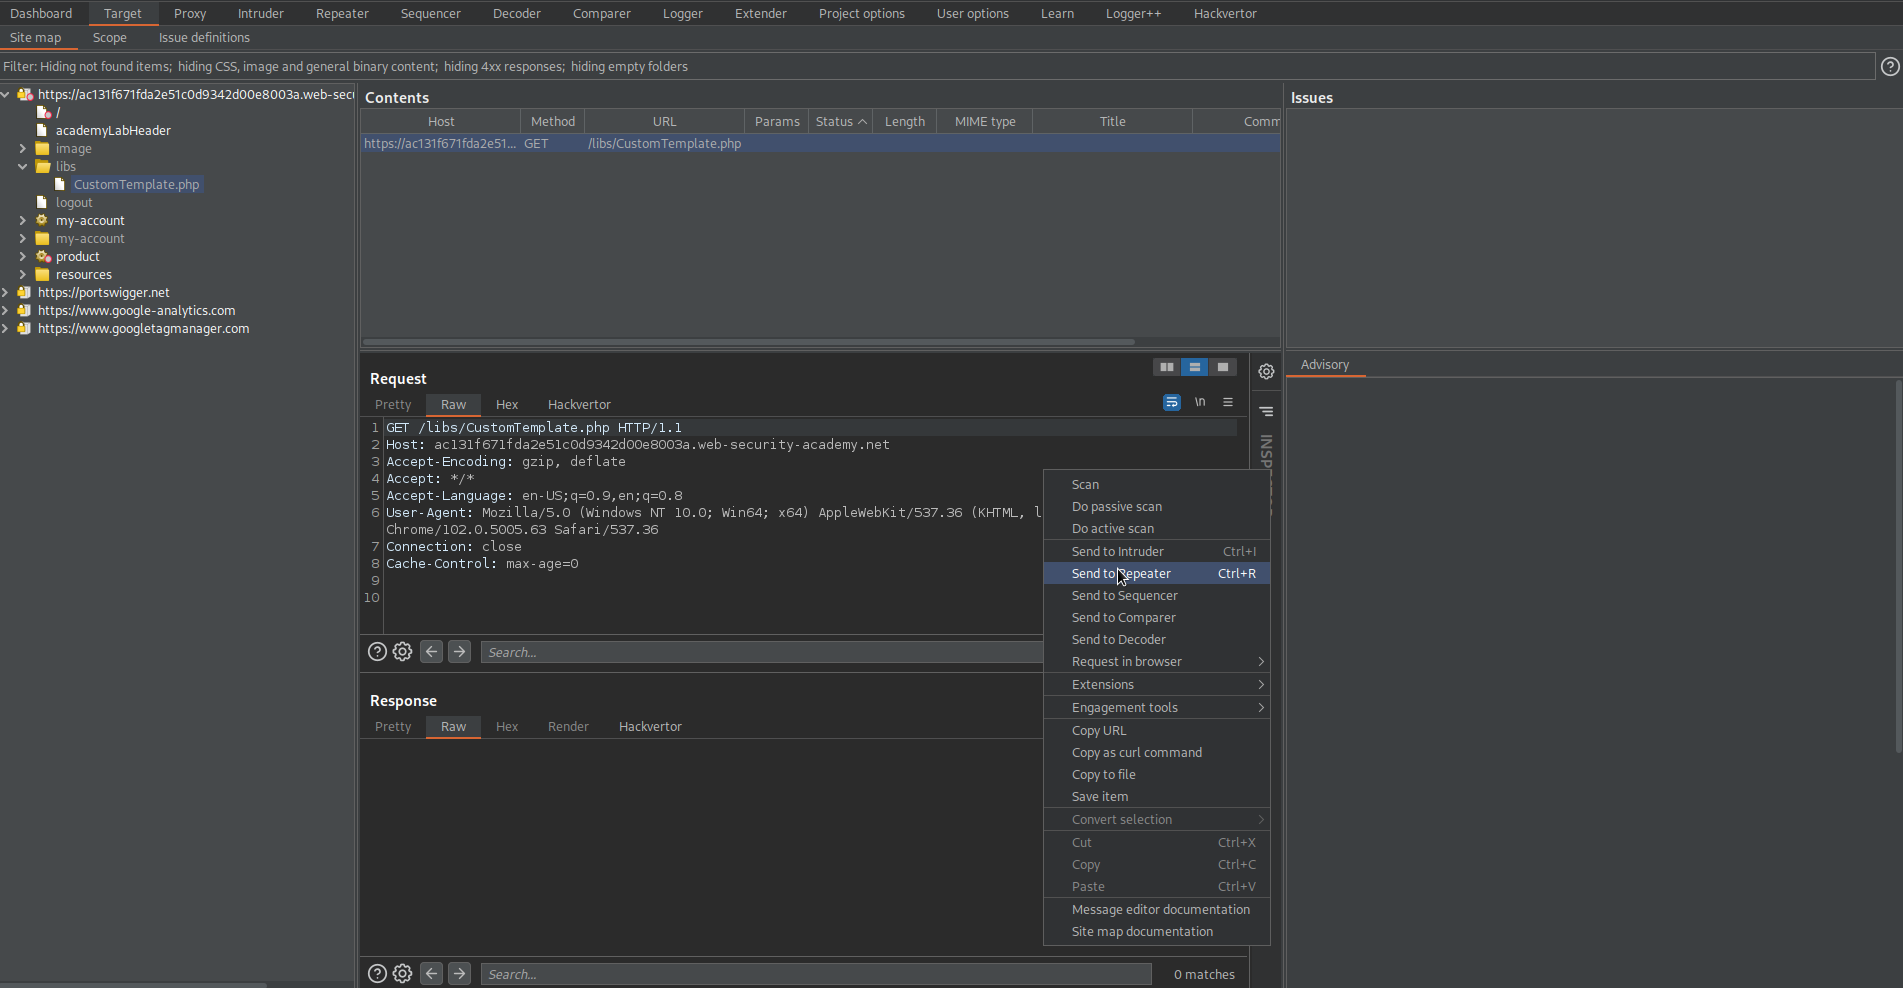Open 'Request in browser' submenu
The height and width of the screenshot is (988, 1903).
coord(1157,661)
